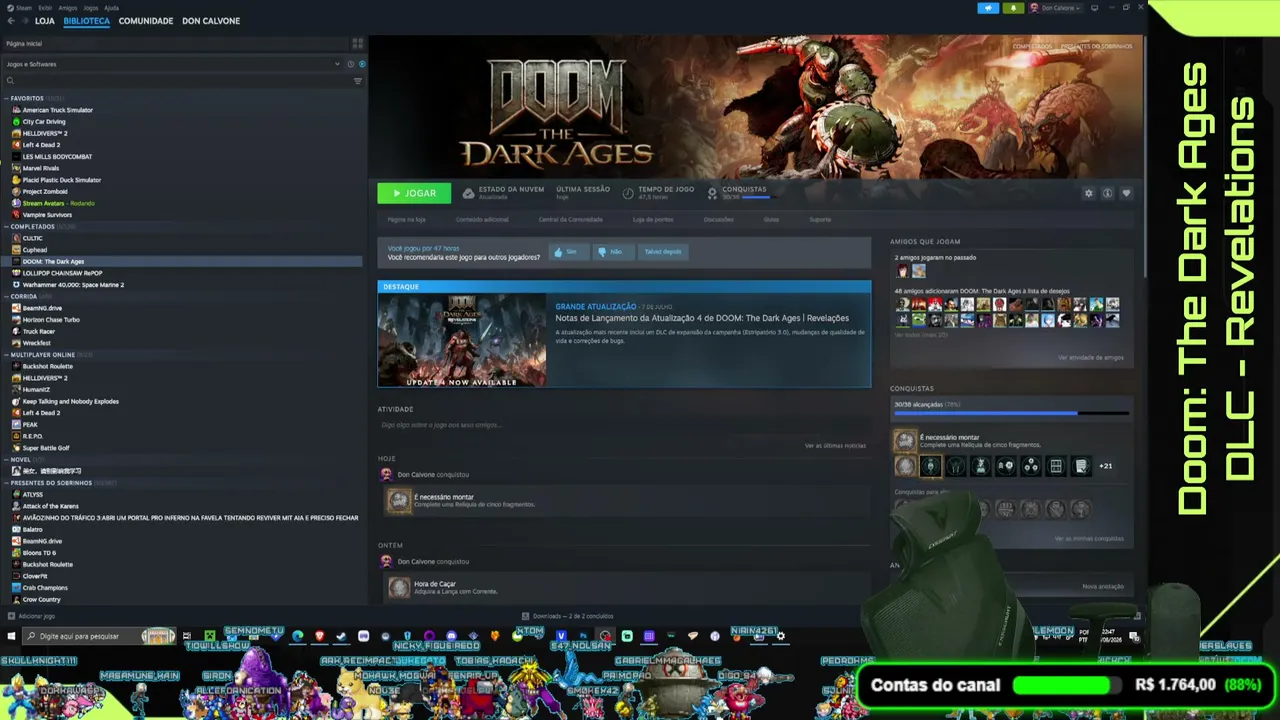Select American Truck Simulator in library
This screenshot has width=1280, height=720.
coord(58,110)
